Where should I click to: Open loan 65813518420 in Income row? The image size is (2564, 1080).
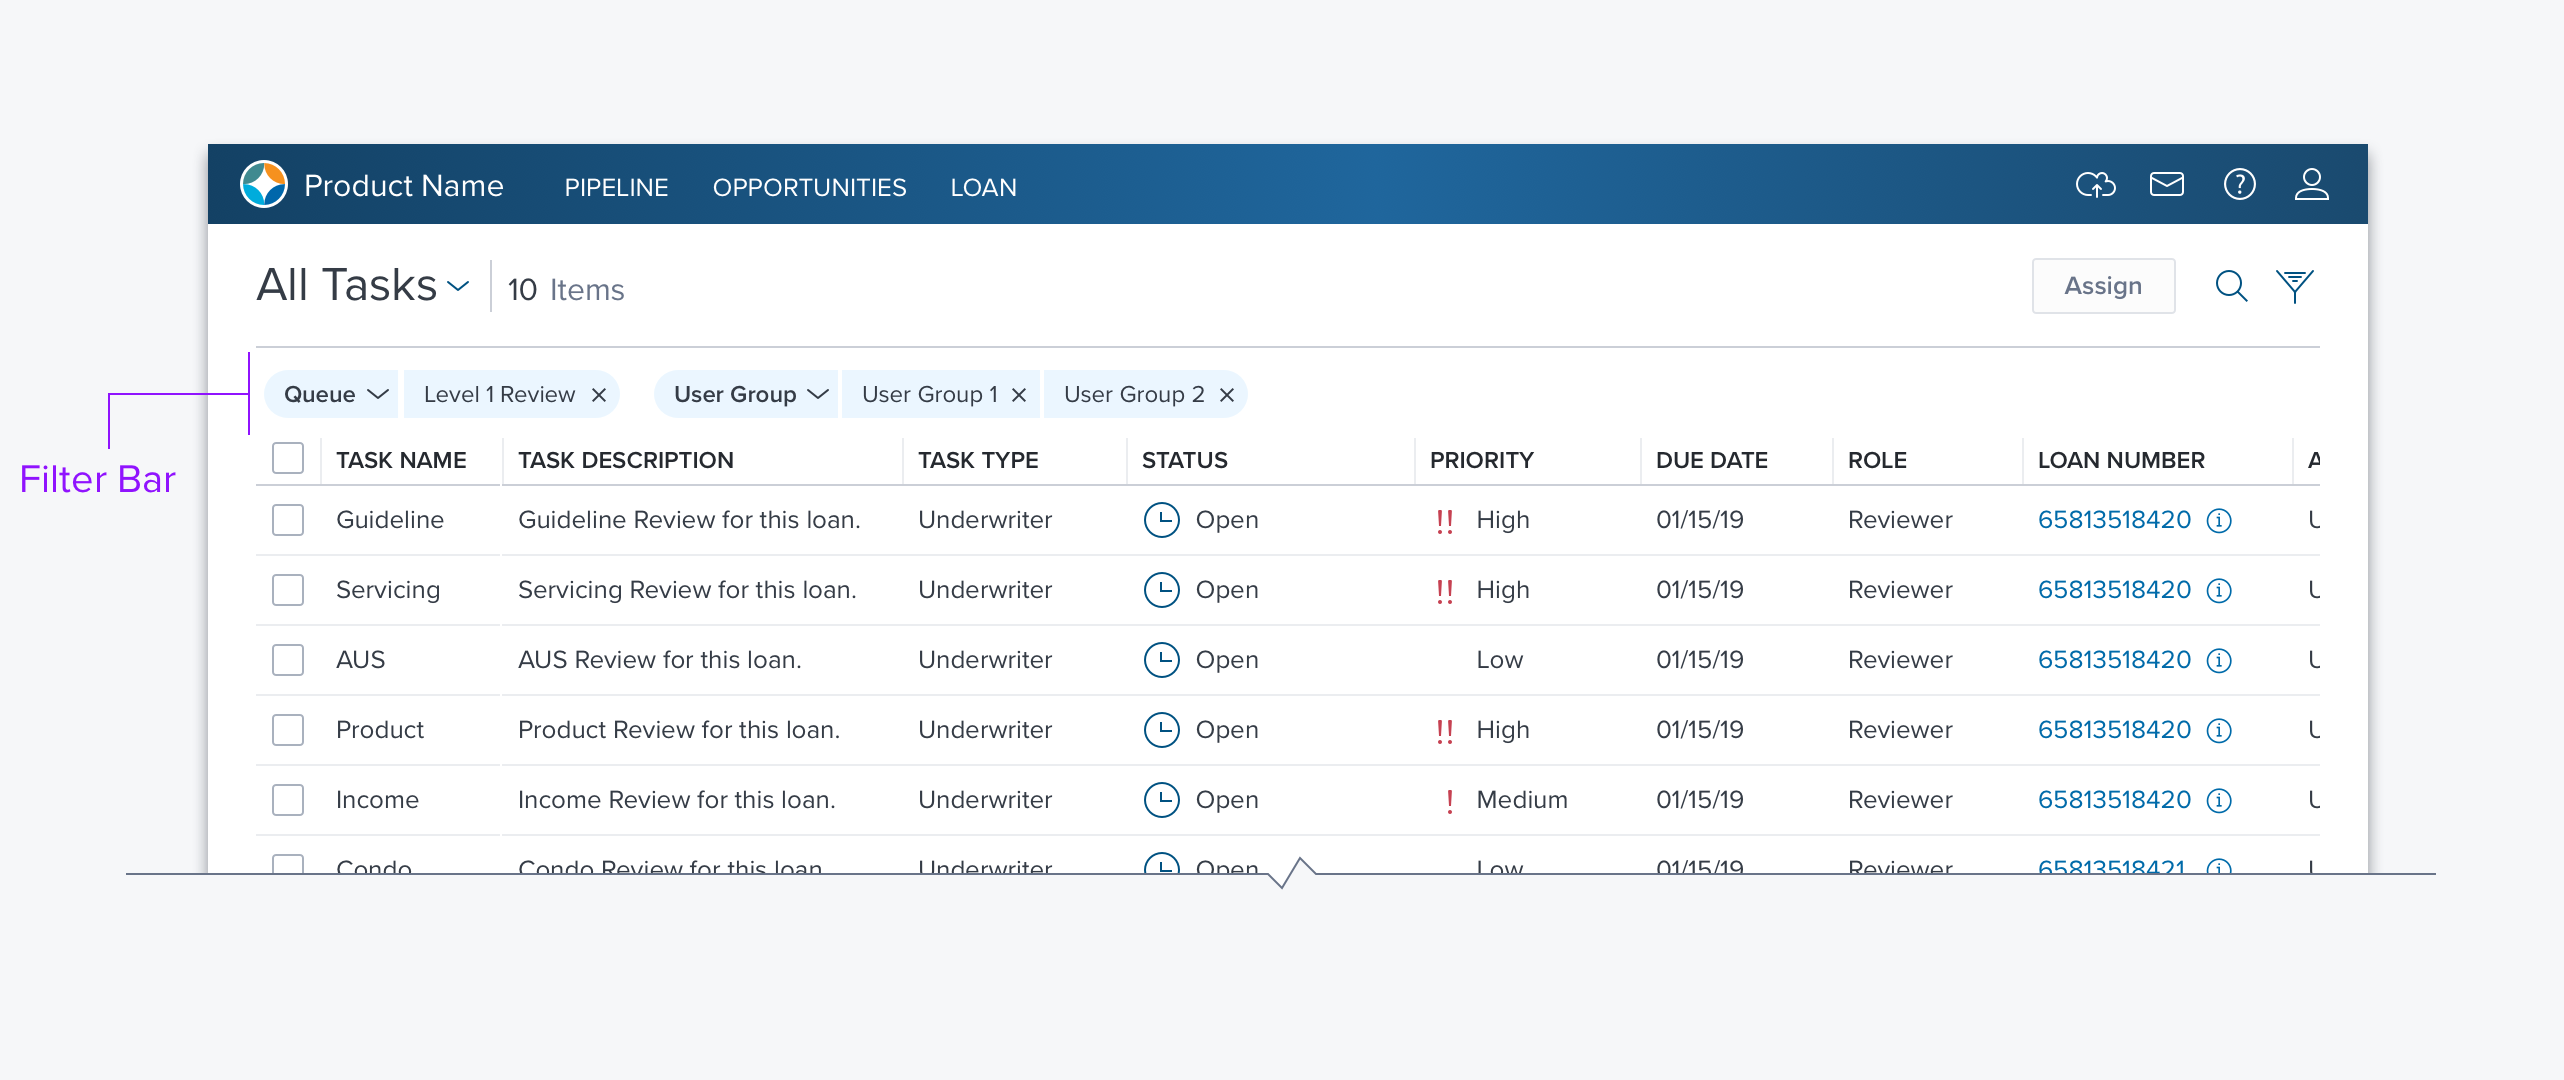[x=2114, y=800]
